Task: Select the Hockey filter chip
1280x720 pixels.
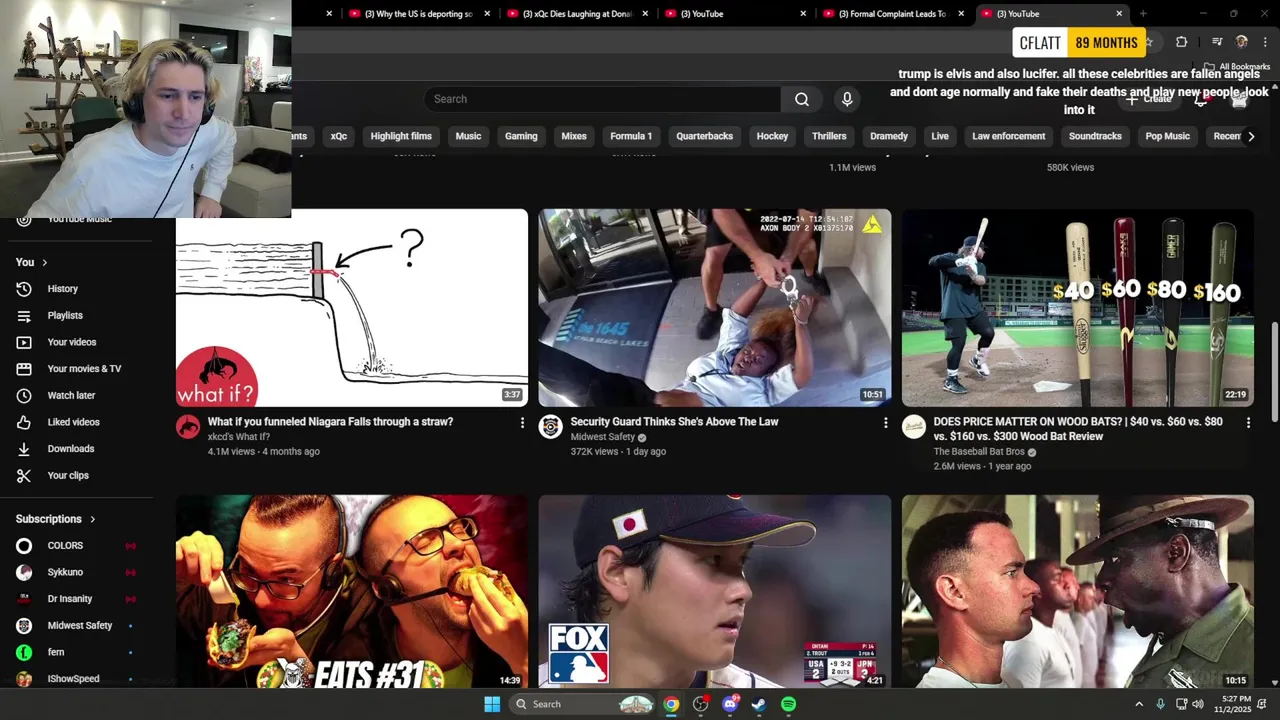Action: (772, 136)
